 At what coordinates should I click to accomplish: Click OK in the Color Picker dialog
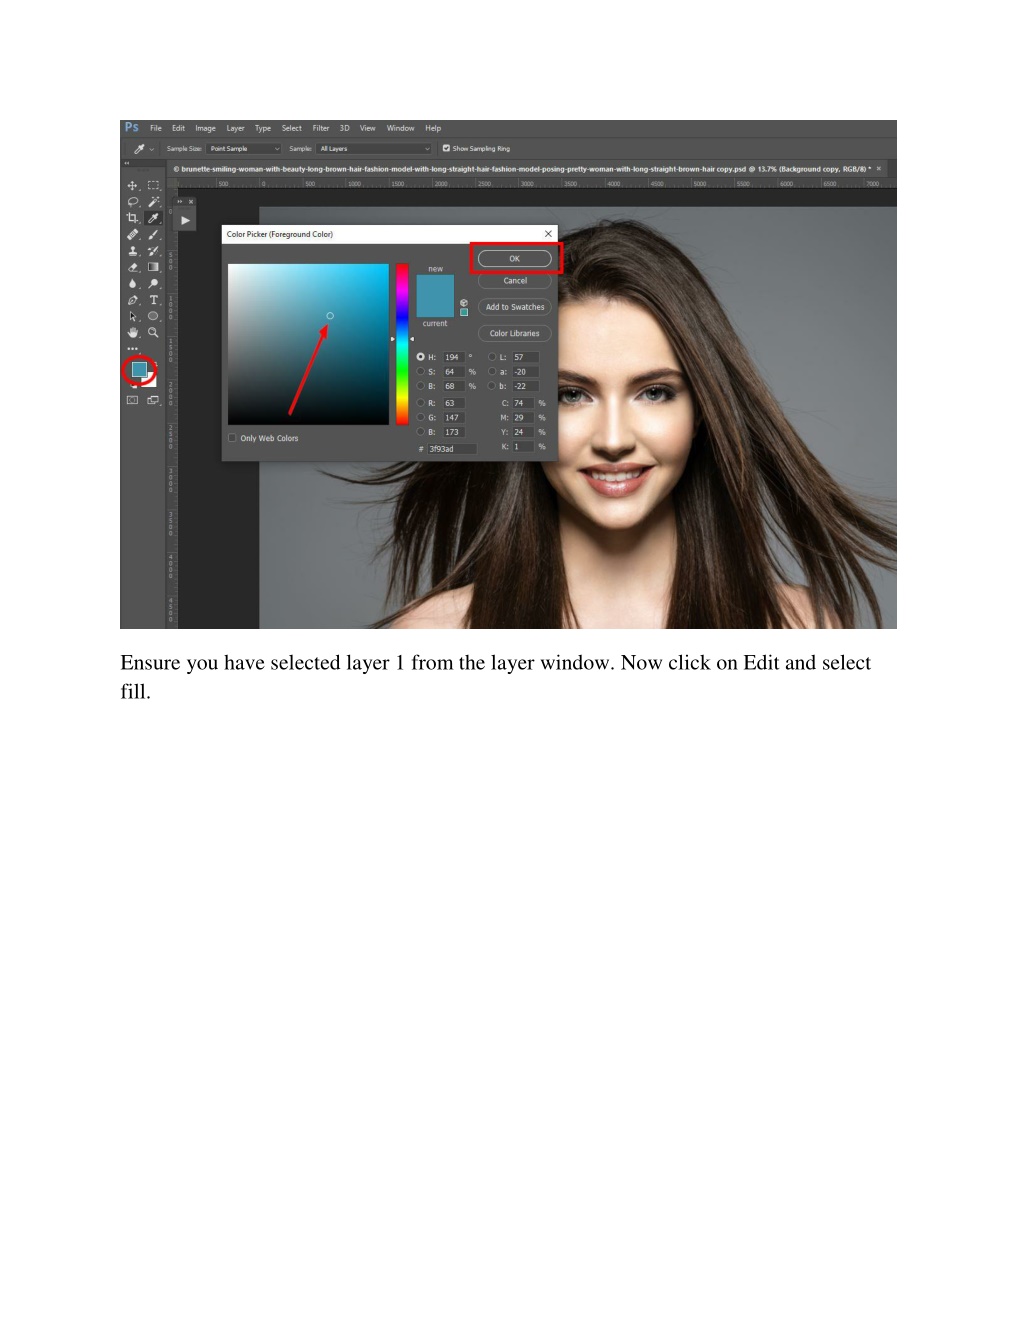pyautogui.click(x=514, y=259)
